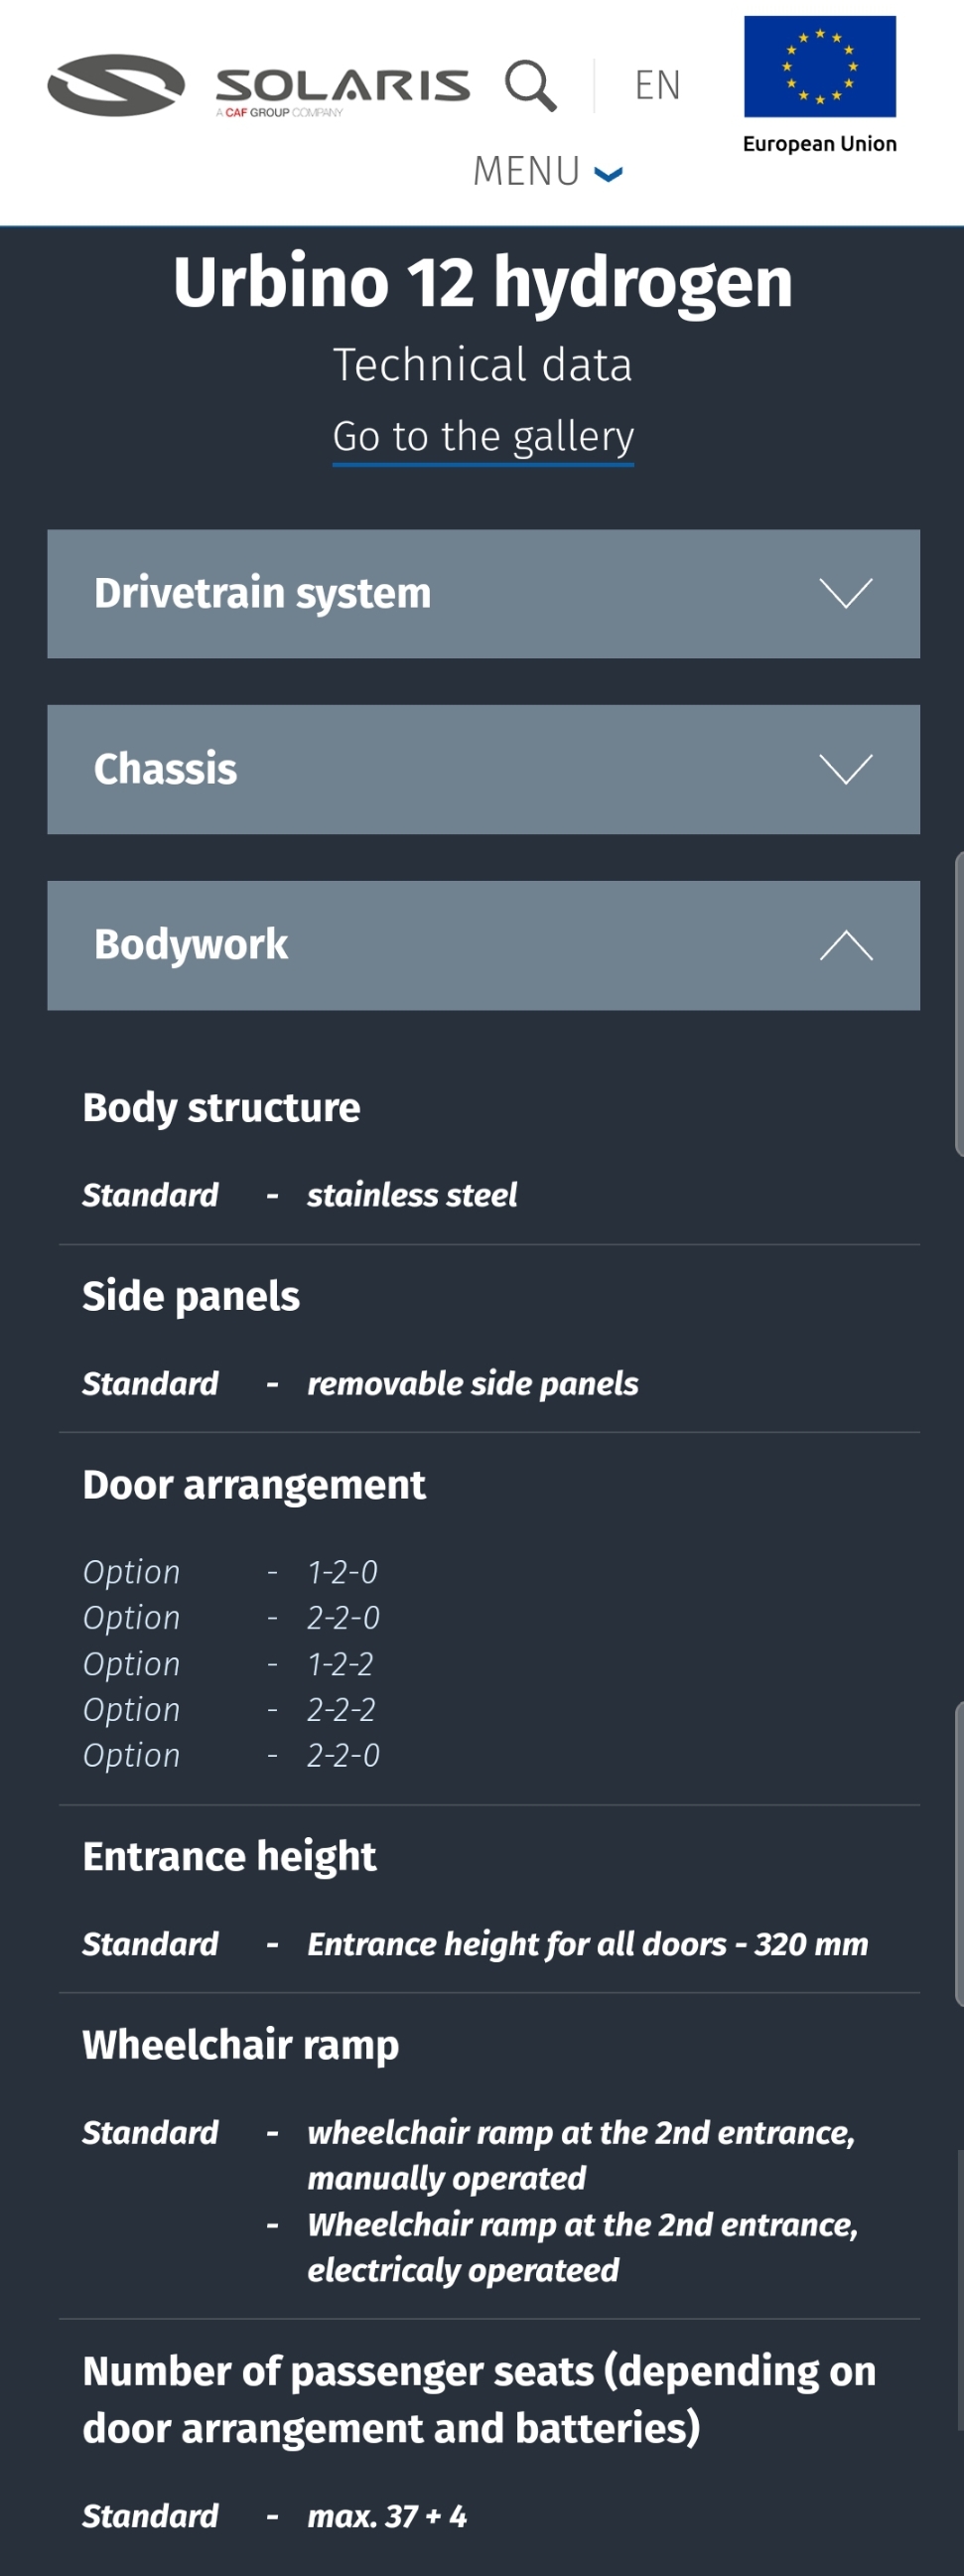Click the Entrance height heading
Screen dimensions: 964x2576
(229, 1856)
